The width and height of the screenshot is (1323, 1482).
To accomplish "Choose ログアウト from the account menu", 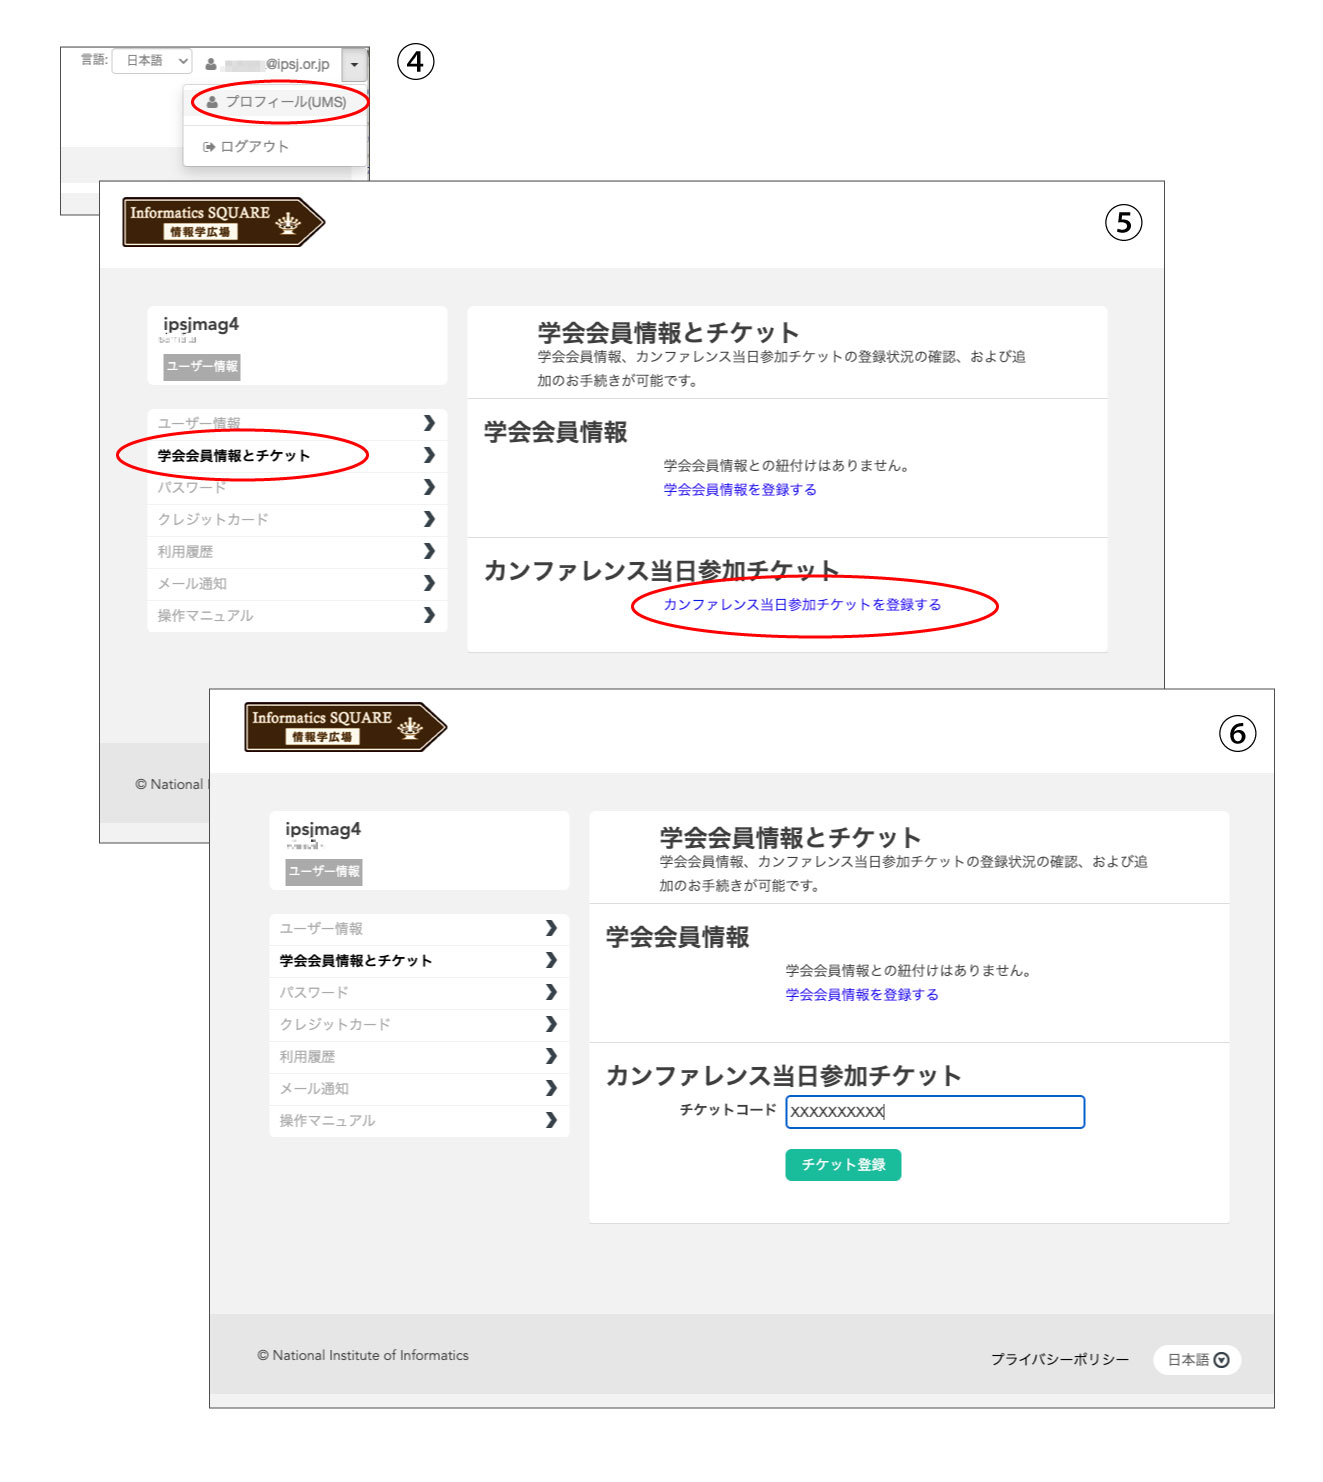I will coord(254,147).
